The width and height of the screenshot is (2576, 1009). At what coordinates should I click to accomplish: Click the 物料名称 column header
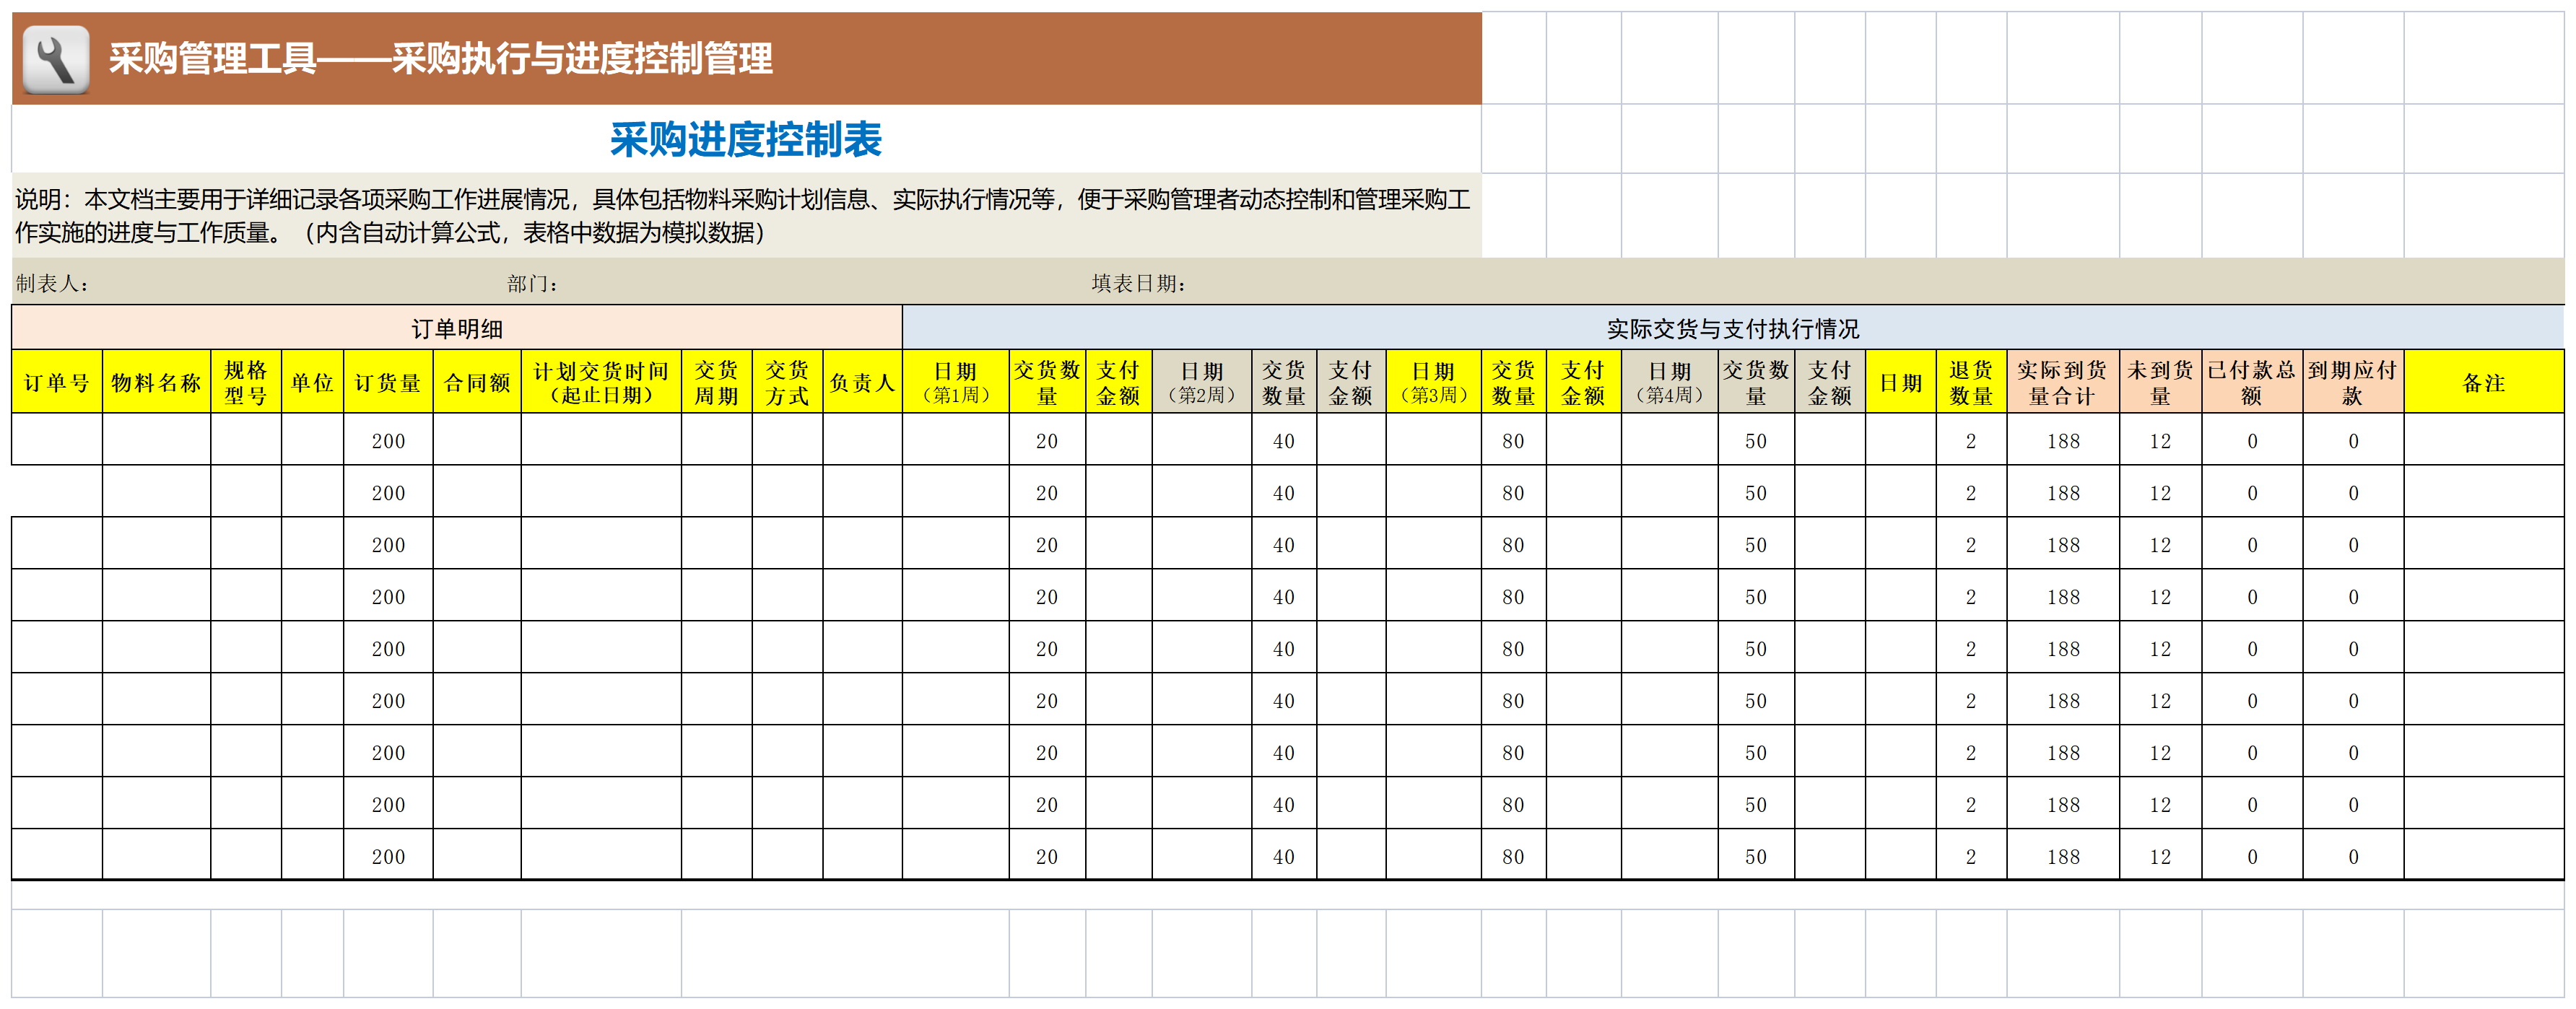click(x=156, y=382)
